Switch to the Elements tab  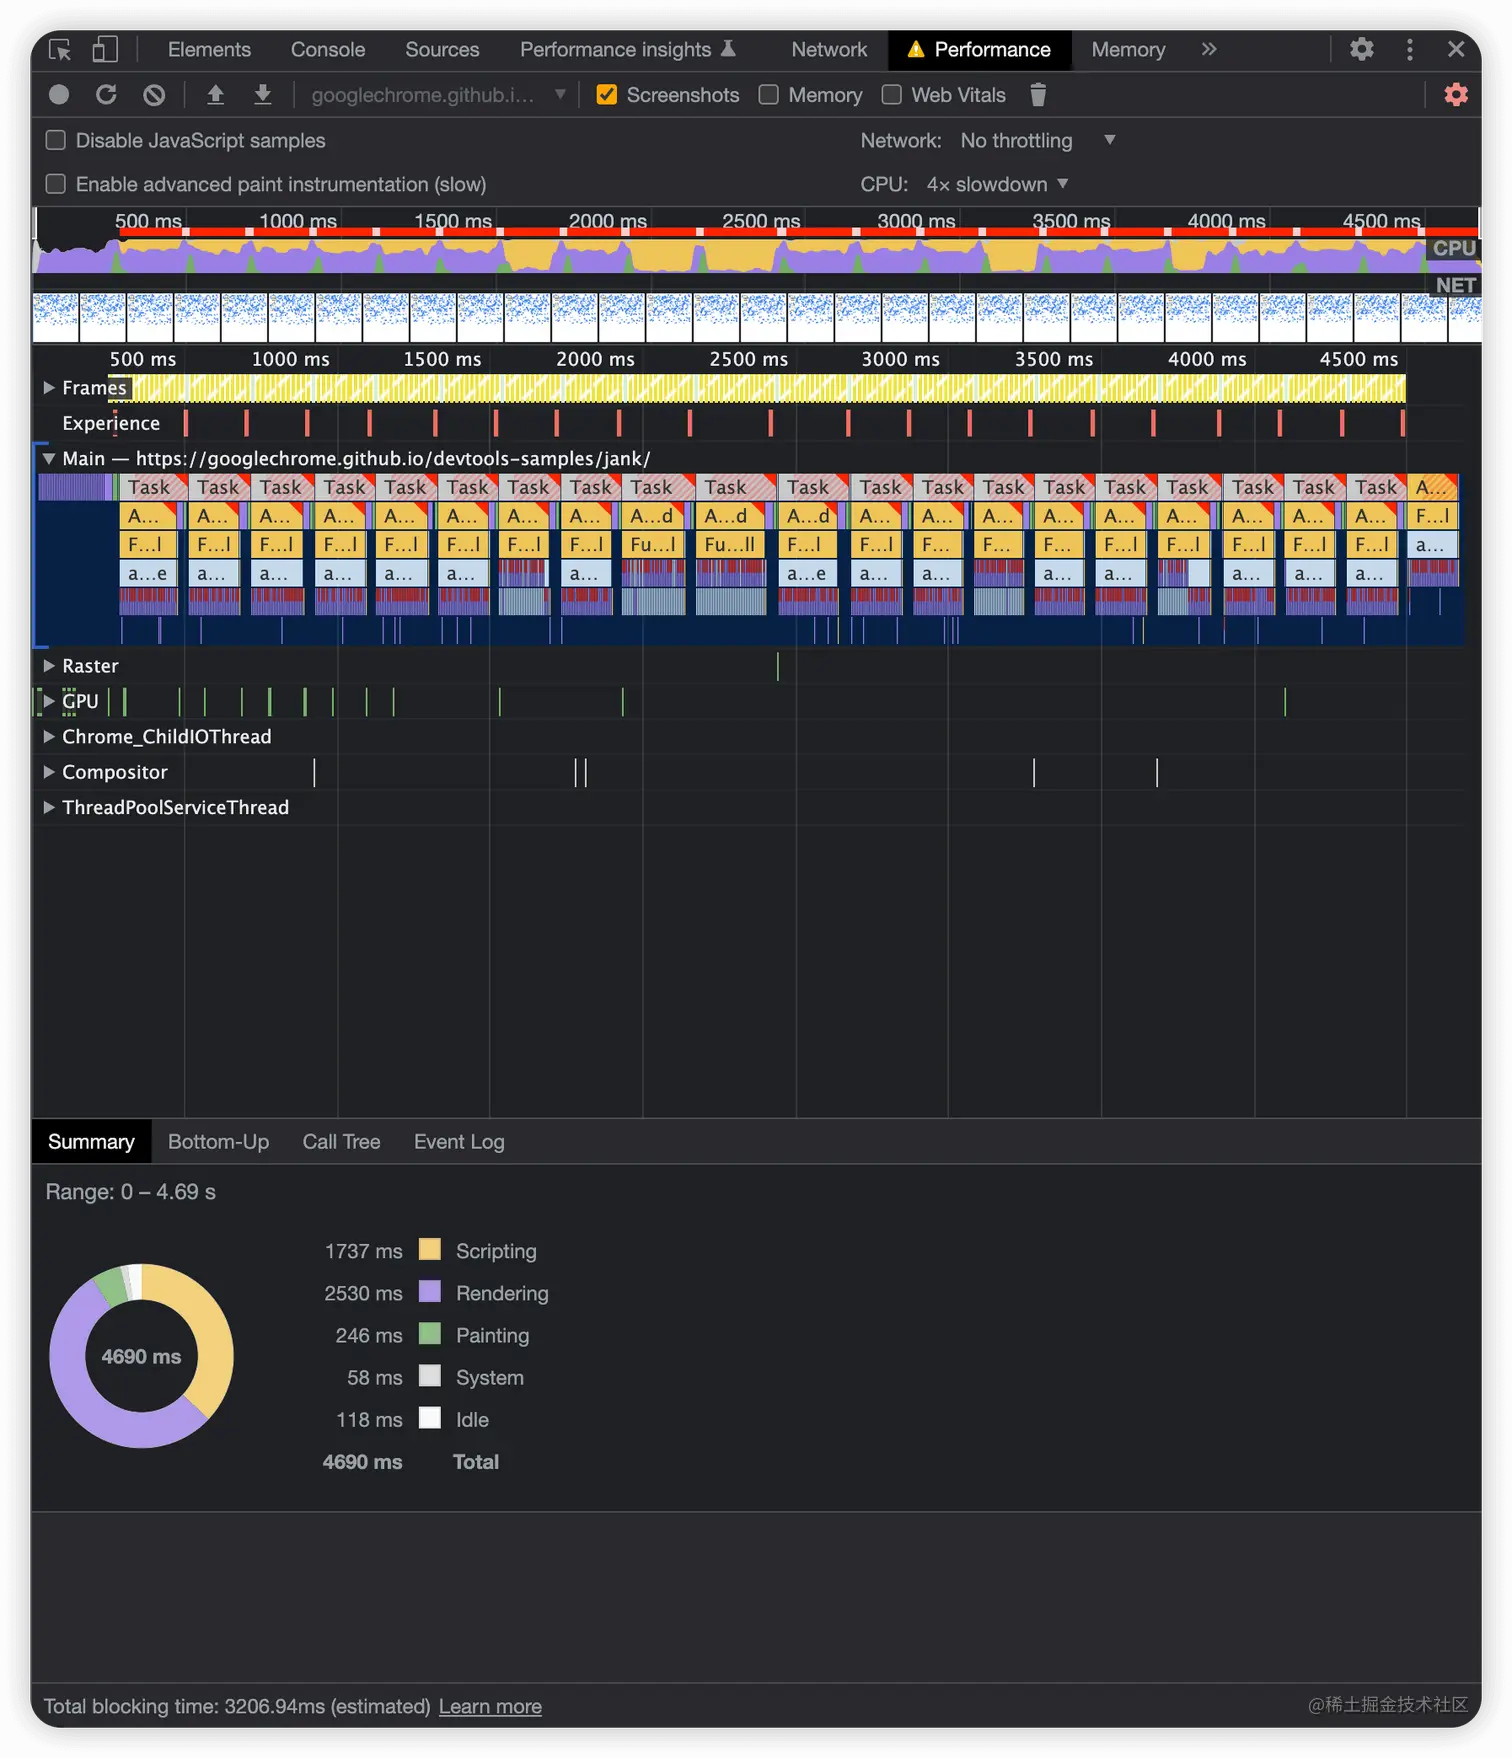tap(209, 49)
